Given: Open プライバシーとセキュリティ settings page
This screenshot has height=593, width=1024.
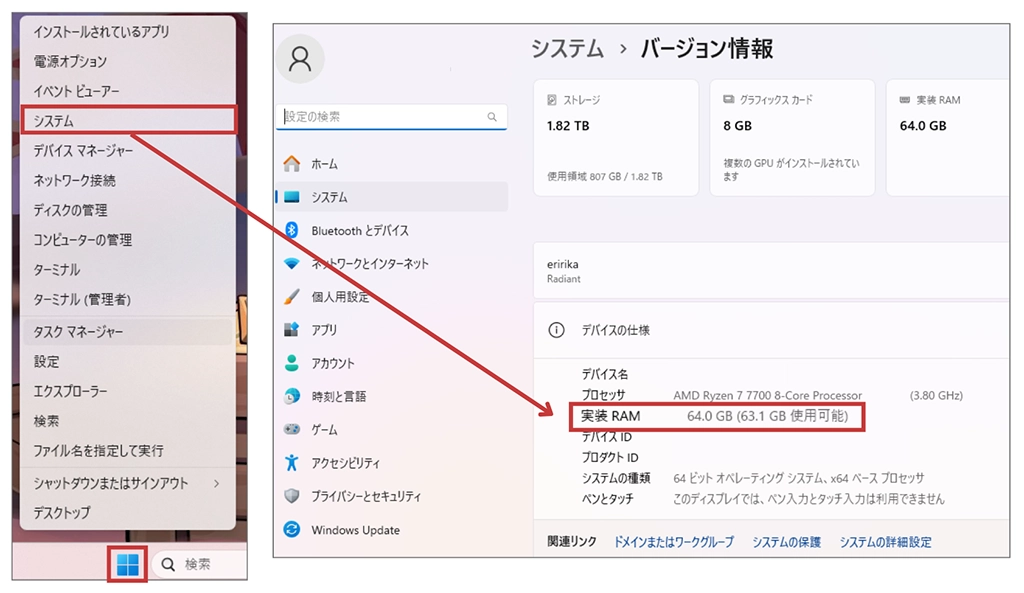Looking at the screenshot, I should 392,496.
